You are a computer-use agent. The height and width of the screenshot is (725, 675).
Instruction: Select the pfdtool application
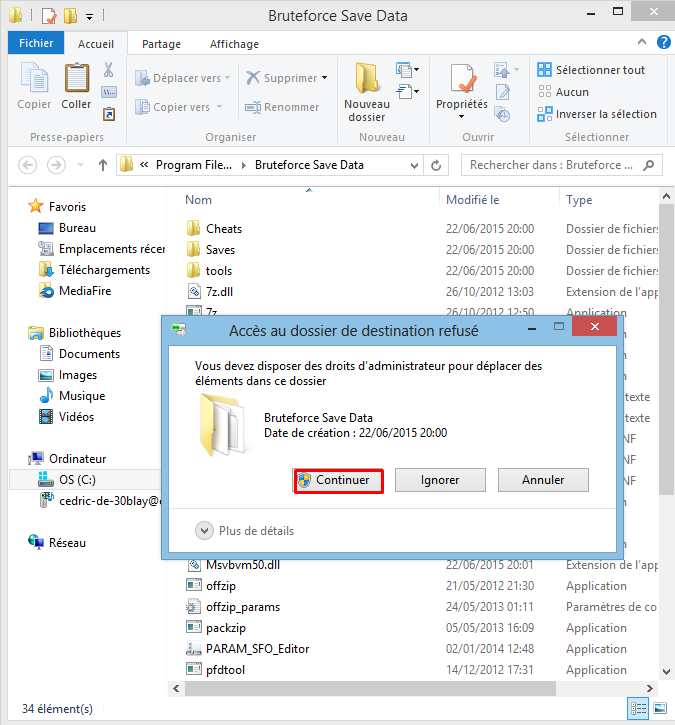(x=225, y=670)
